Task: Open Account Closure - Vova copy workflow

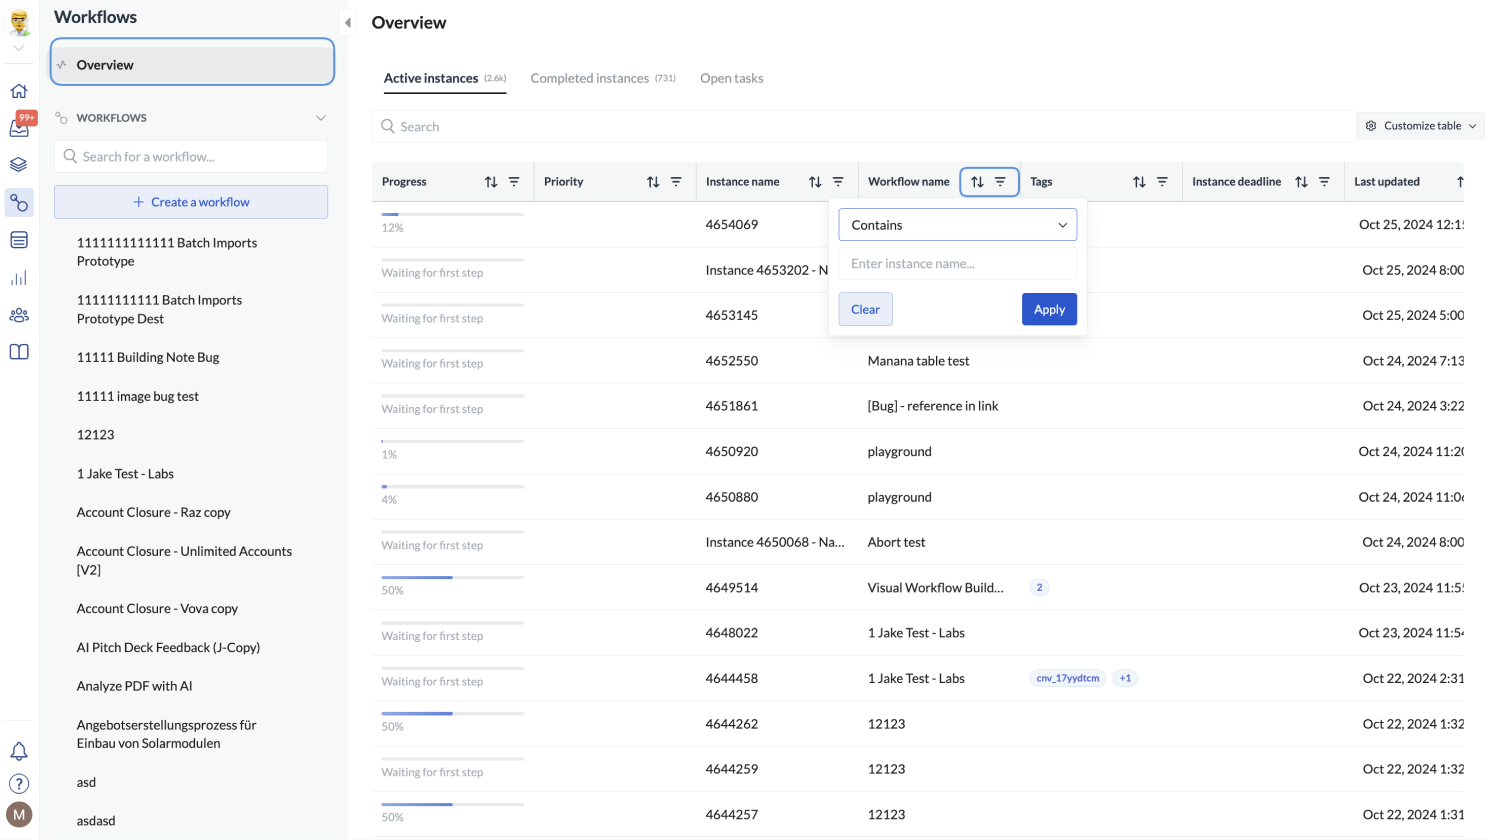Action: [157, 608]
